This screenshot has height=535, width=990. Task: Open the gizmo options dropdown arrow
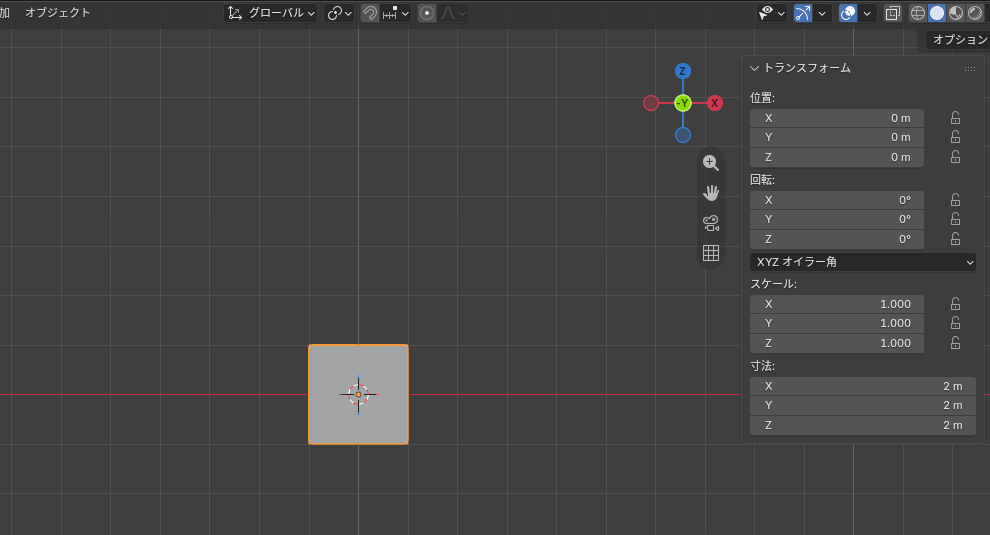pos(821,13)
